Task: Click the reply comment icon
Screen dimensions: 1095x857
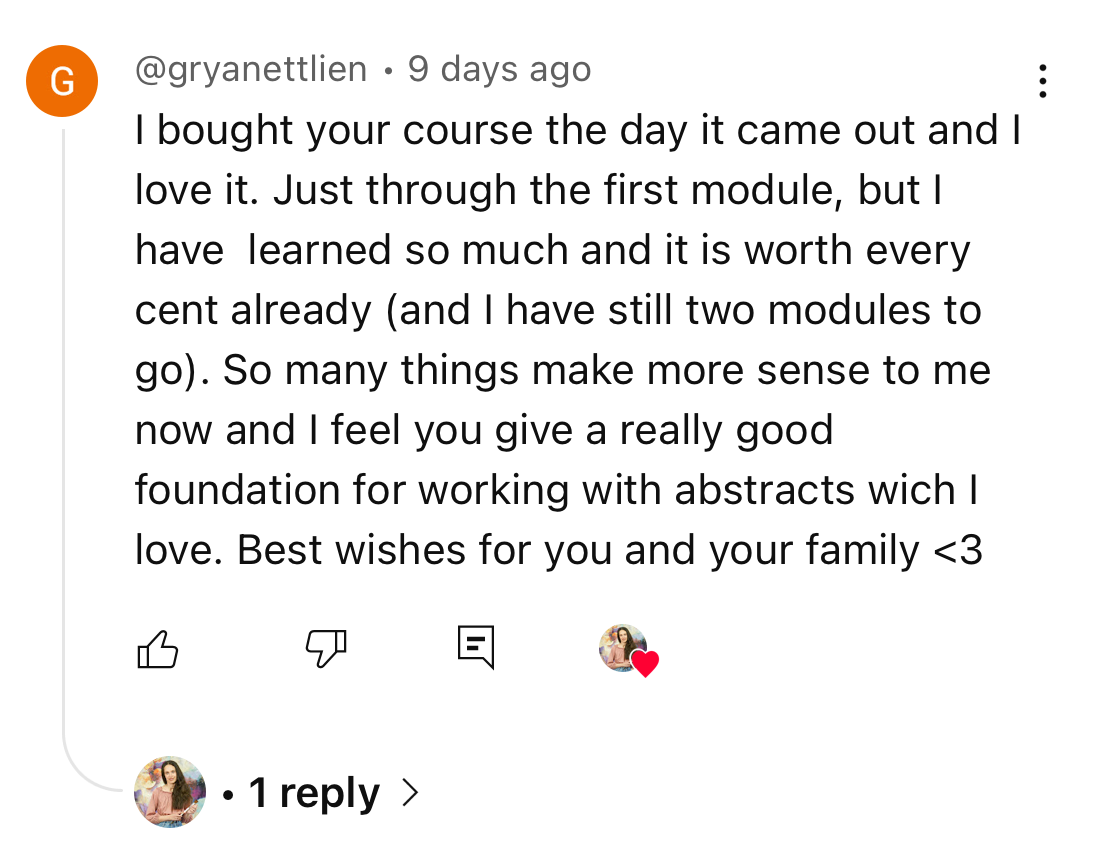Action: coord(475,647)
